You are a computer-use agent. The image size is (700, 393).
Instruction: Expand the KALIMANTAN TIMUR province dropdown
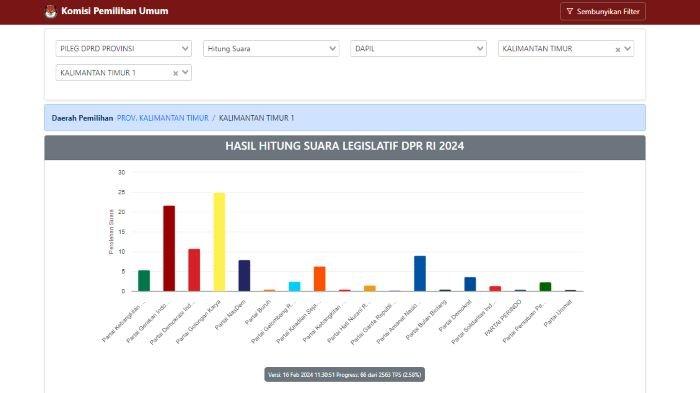coord(627,49)
